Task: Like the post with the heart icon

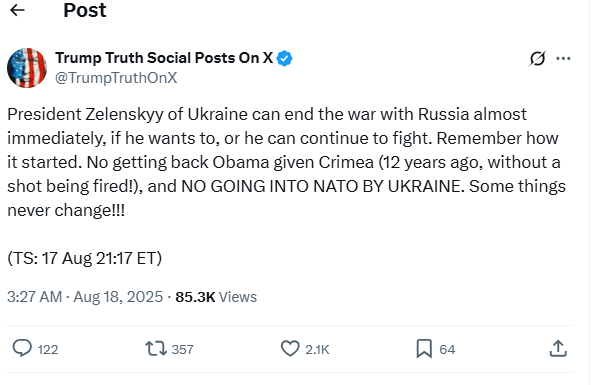Action: [x=290, y=348]
